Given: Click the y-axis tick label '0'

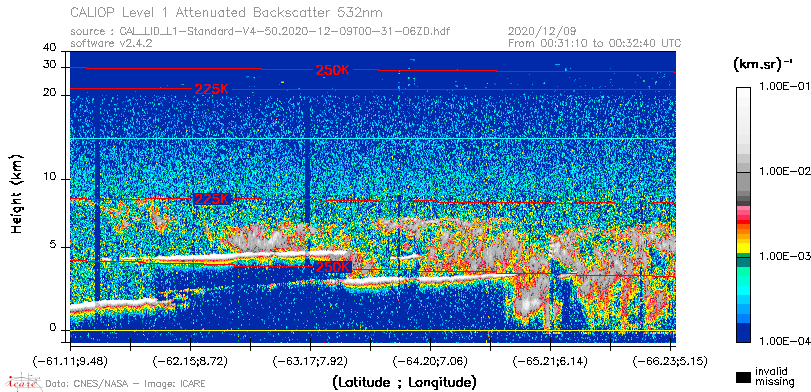Looking at the screenshot, I should (x=53, y=328).
